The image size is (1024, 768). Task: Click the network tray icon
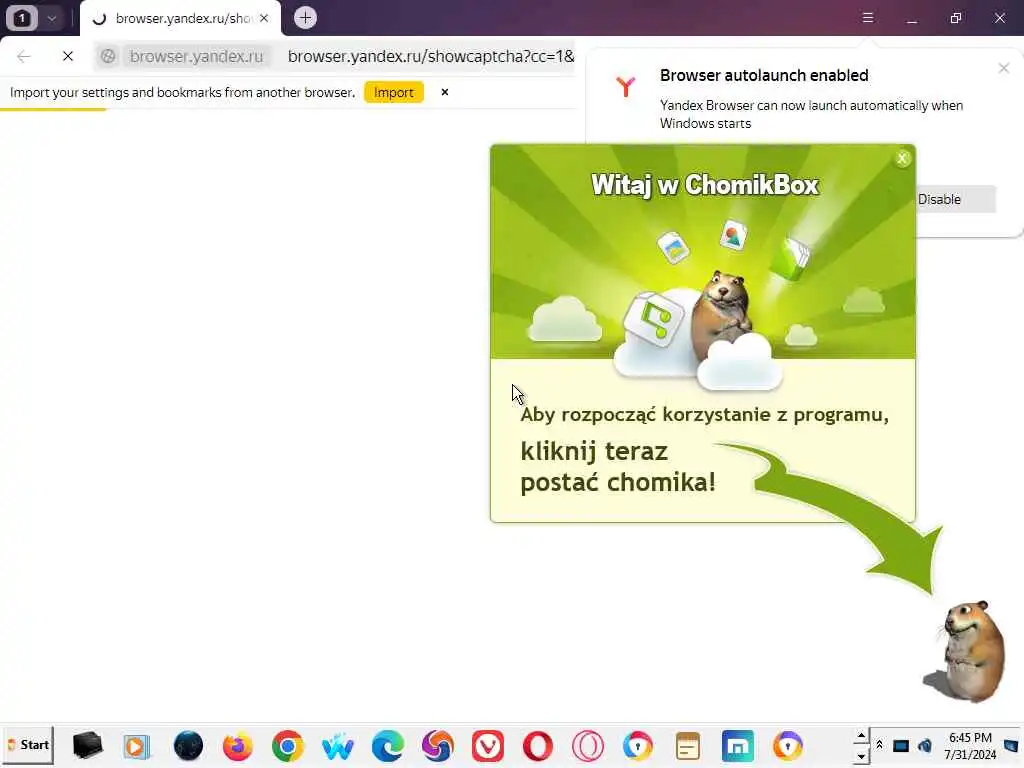pyautogui.click(x=901, y=746)
